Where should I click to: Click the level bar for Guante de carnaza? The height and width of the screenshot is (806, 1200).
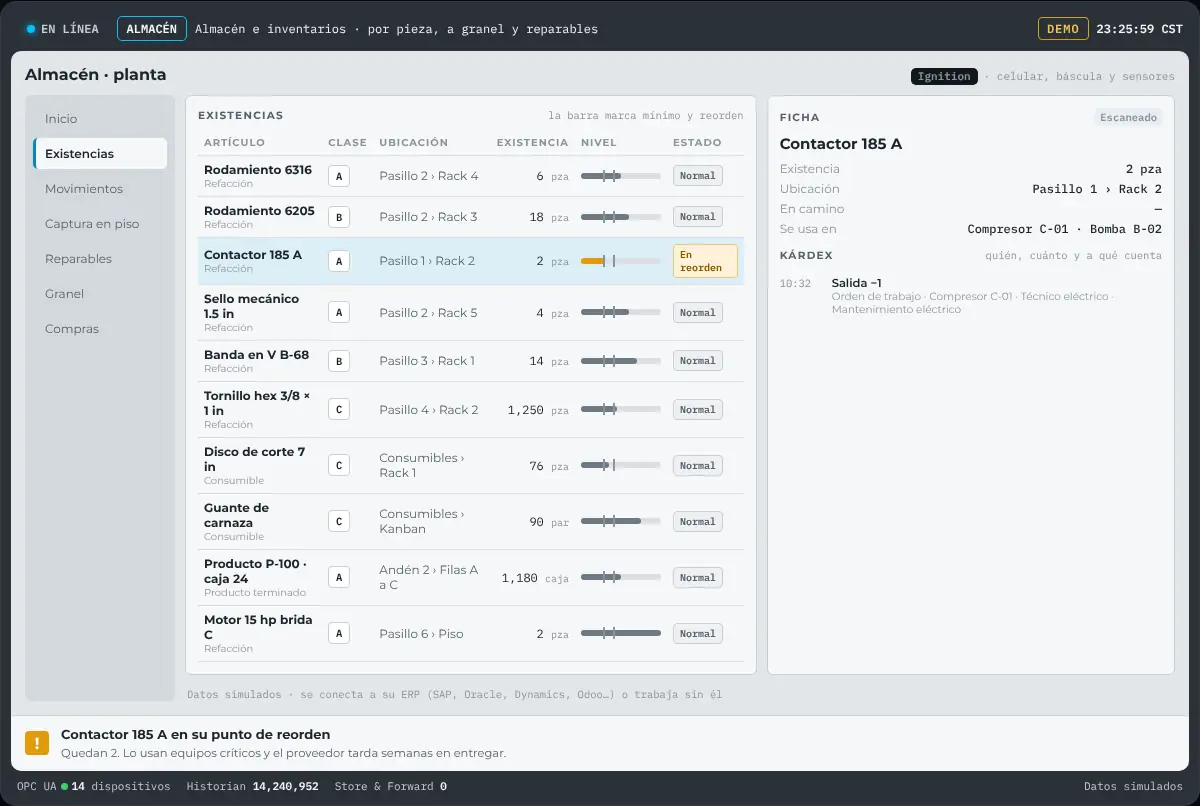[x=621, y=522]
